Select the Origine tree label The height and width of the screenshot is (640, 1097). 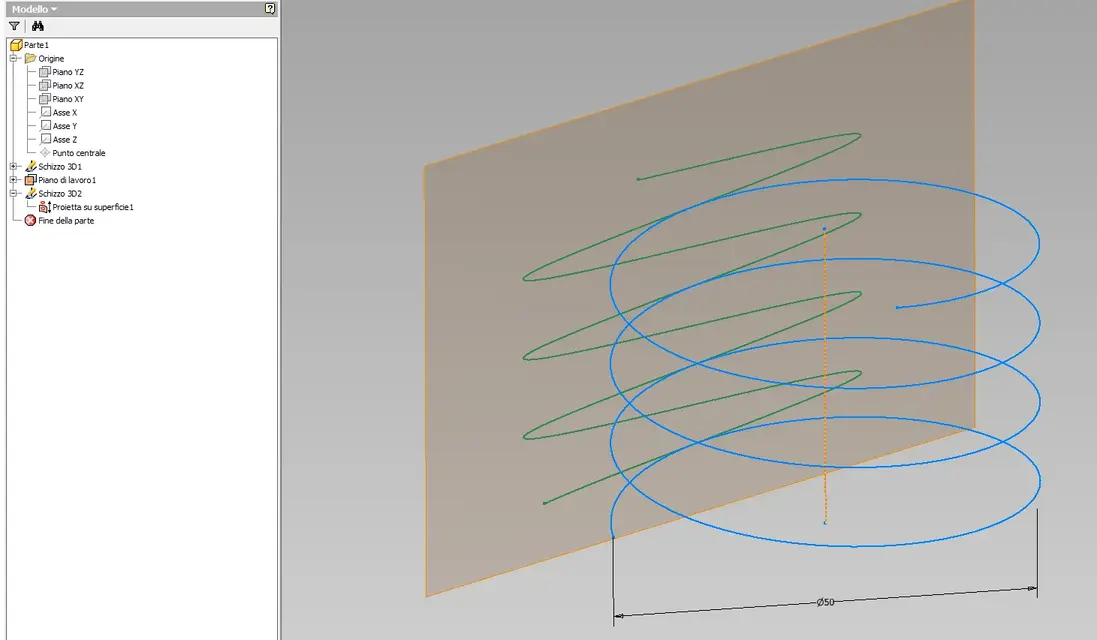click(x=51, y=59)
